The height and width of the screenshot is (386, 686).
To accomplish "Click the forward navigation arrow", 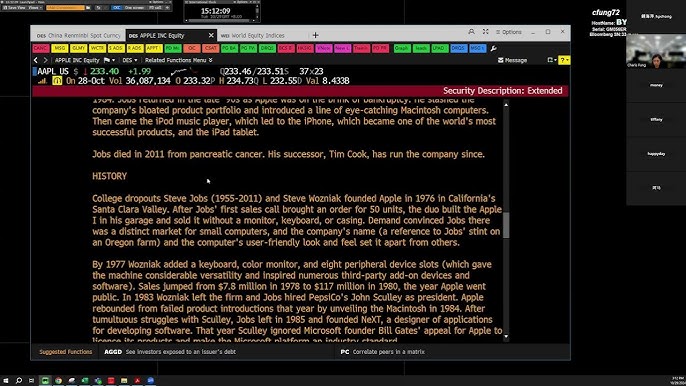I will point(45,60).
